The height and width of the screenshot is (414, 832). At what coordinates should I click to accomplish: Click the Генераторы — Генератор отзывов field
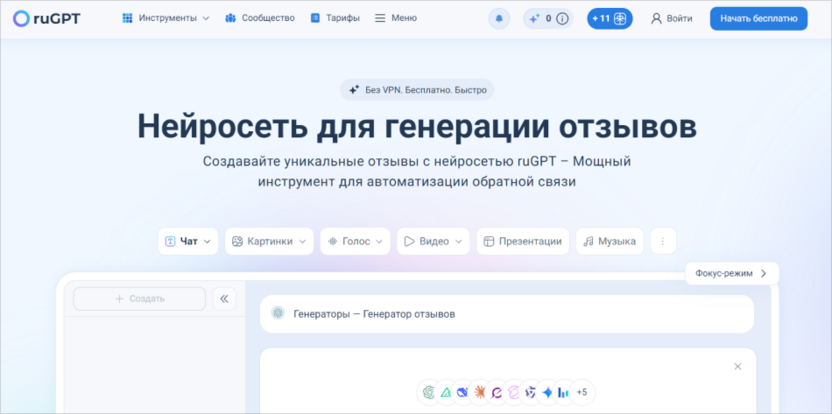click(x=507, y=314)
